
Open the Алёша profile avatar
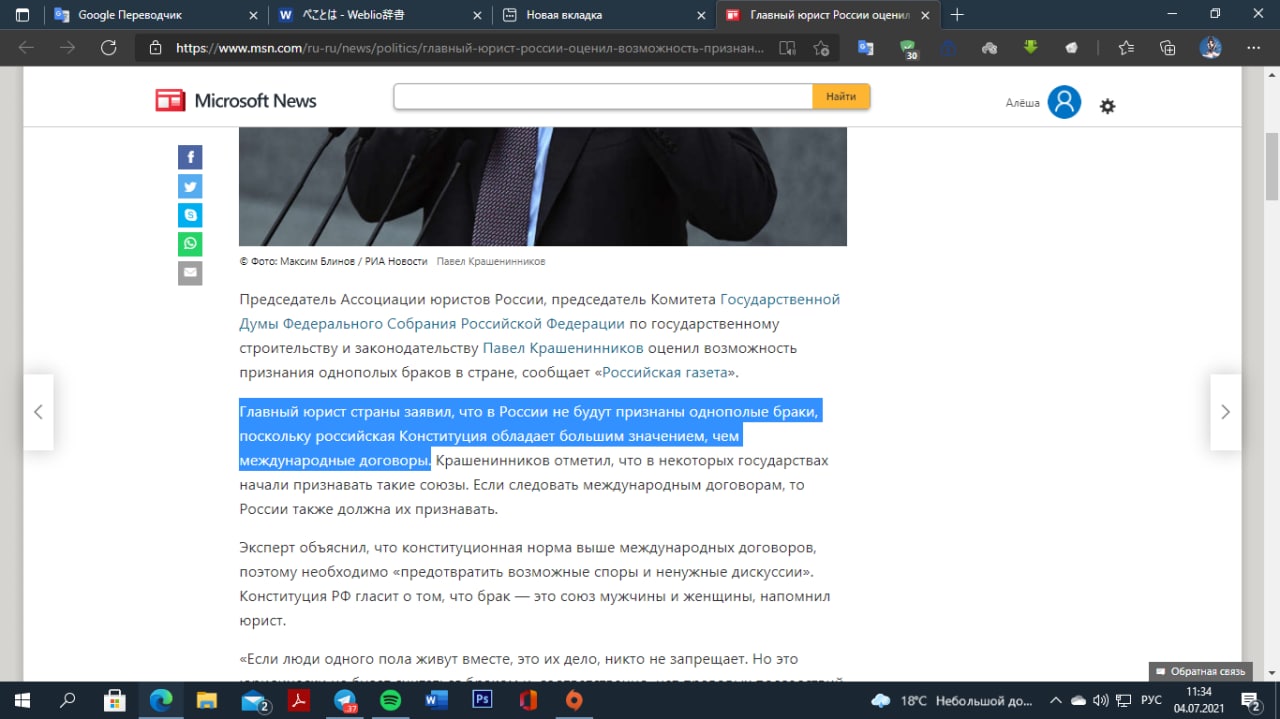point(1064,102)
